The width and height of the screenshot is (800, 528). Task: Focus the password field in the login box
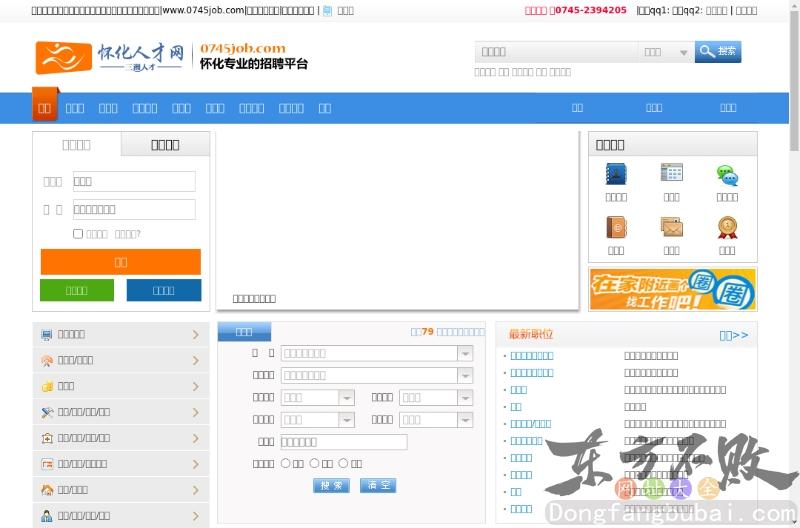coord(134,209)
